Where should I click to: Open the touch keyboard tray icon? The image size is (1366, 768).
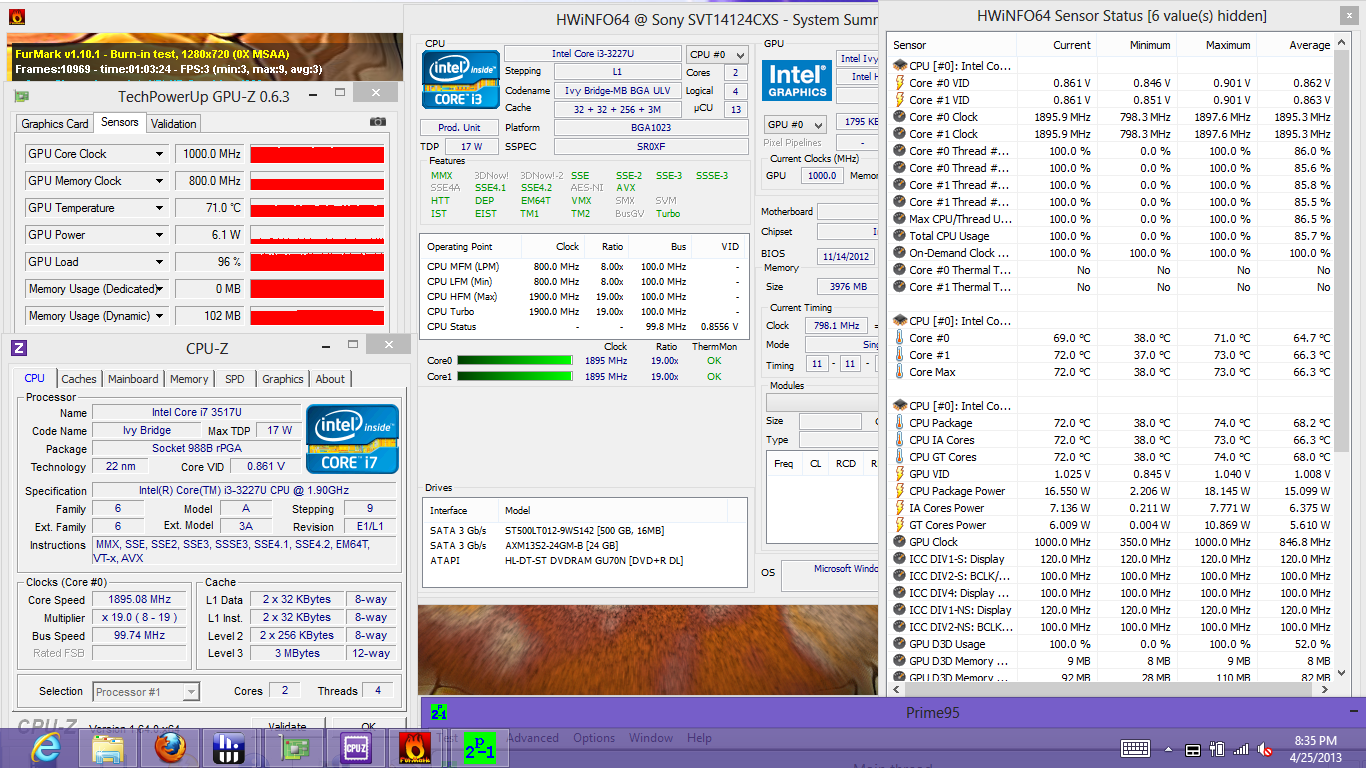1135,748
